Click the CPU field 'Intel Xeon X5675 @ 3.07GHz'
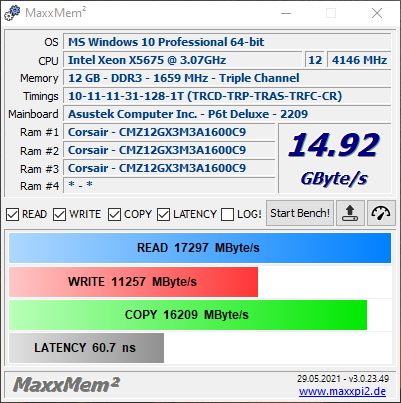This screenshot has width=401, height=403. tap(183, 60)
